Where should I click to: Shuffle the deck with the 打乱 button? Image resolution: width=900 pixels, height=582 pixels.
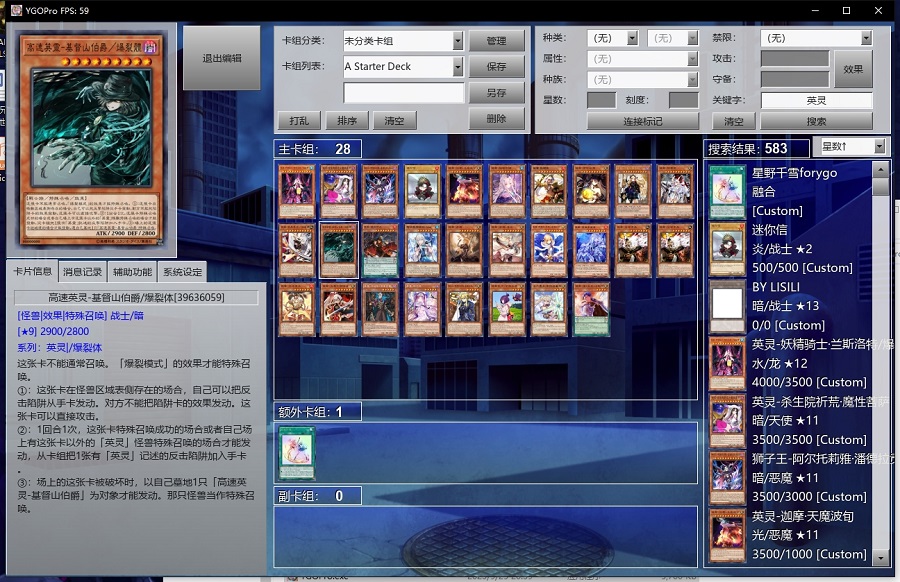[299, 121]
